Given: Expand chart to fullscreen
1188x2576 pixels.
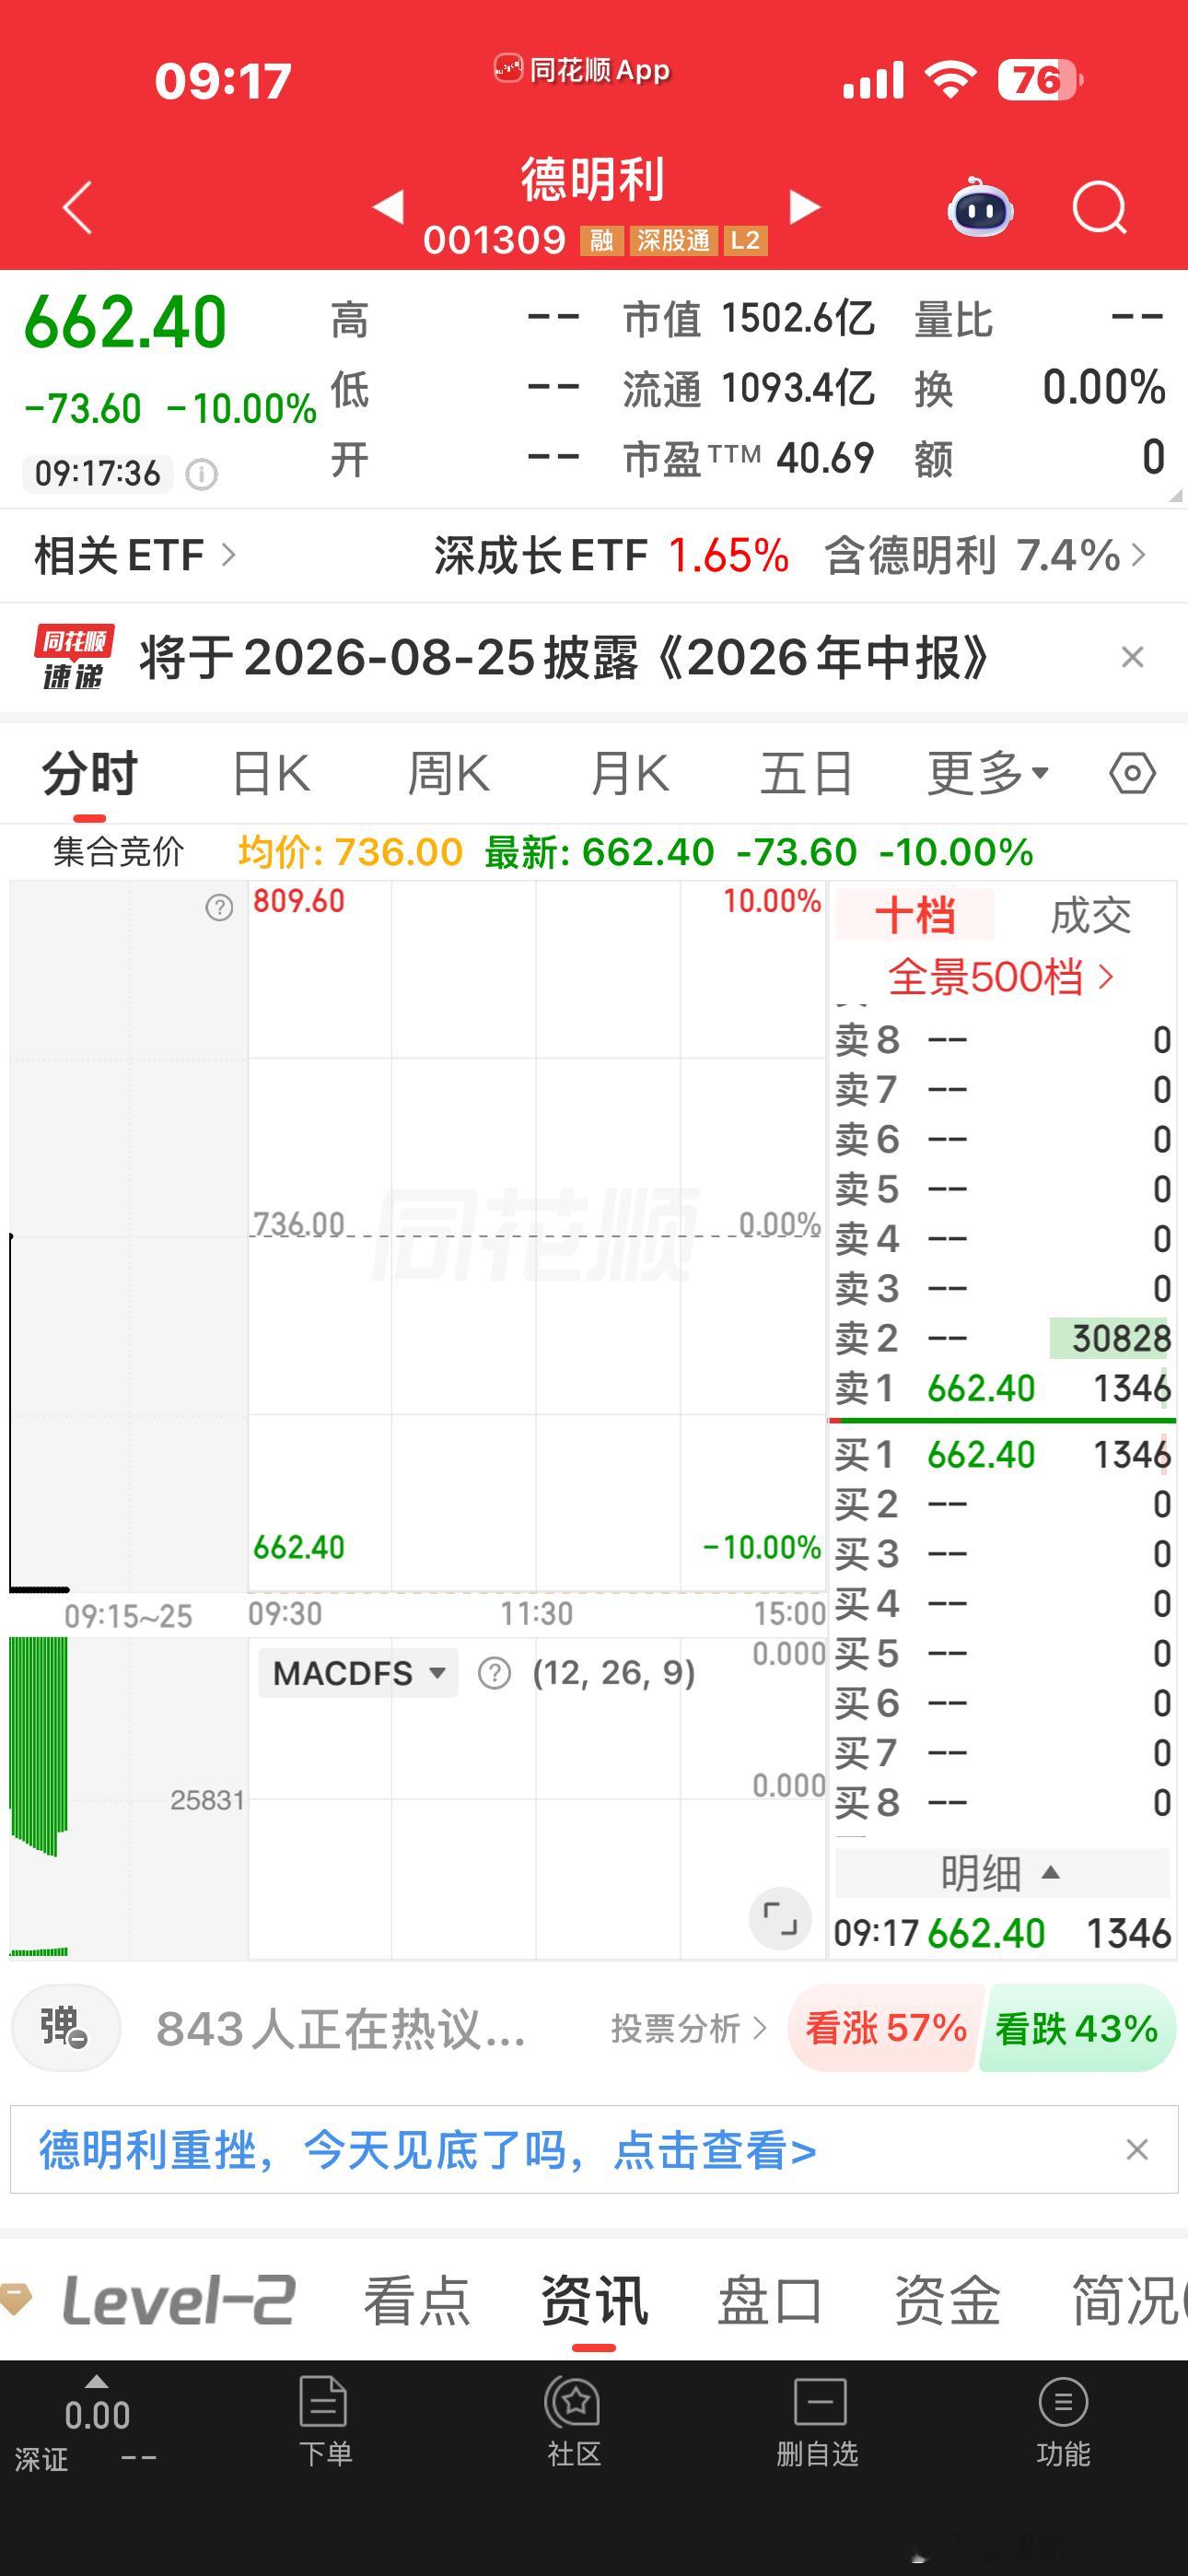Looking at the screenshot, I should pyautogui.click(x=780, y=1919).
